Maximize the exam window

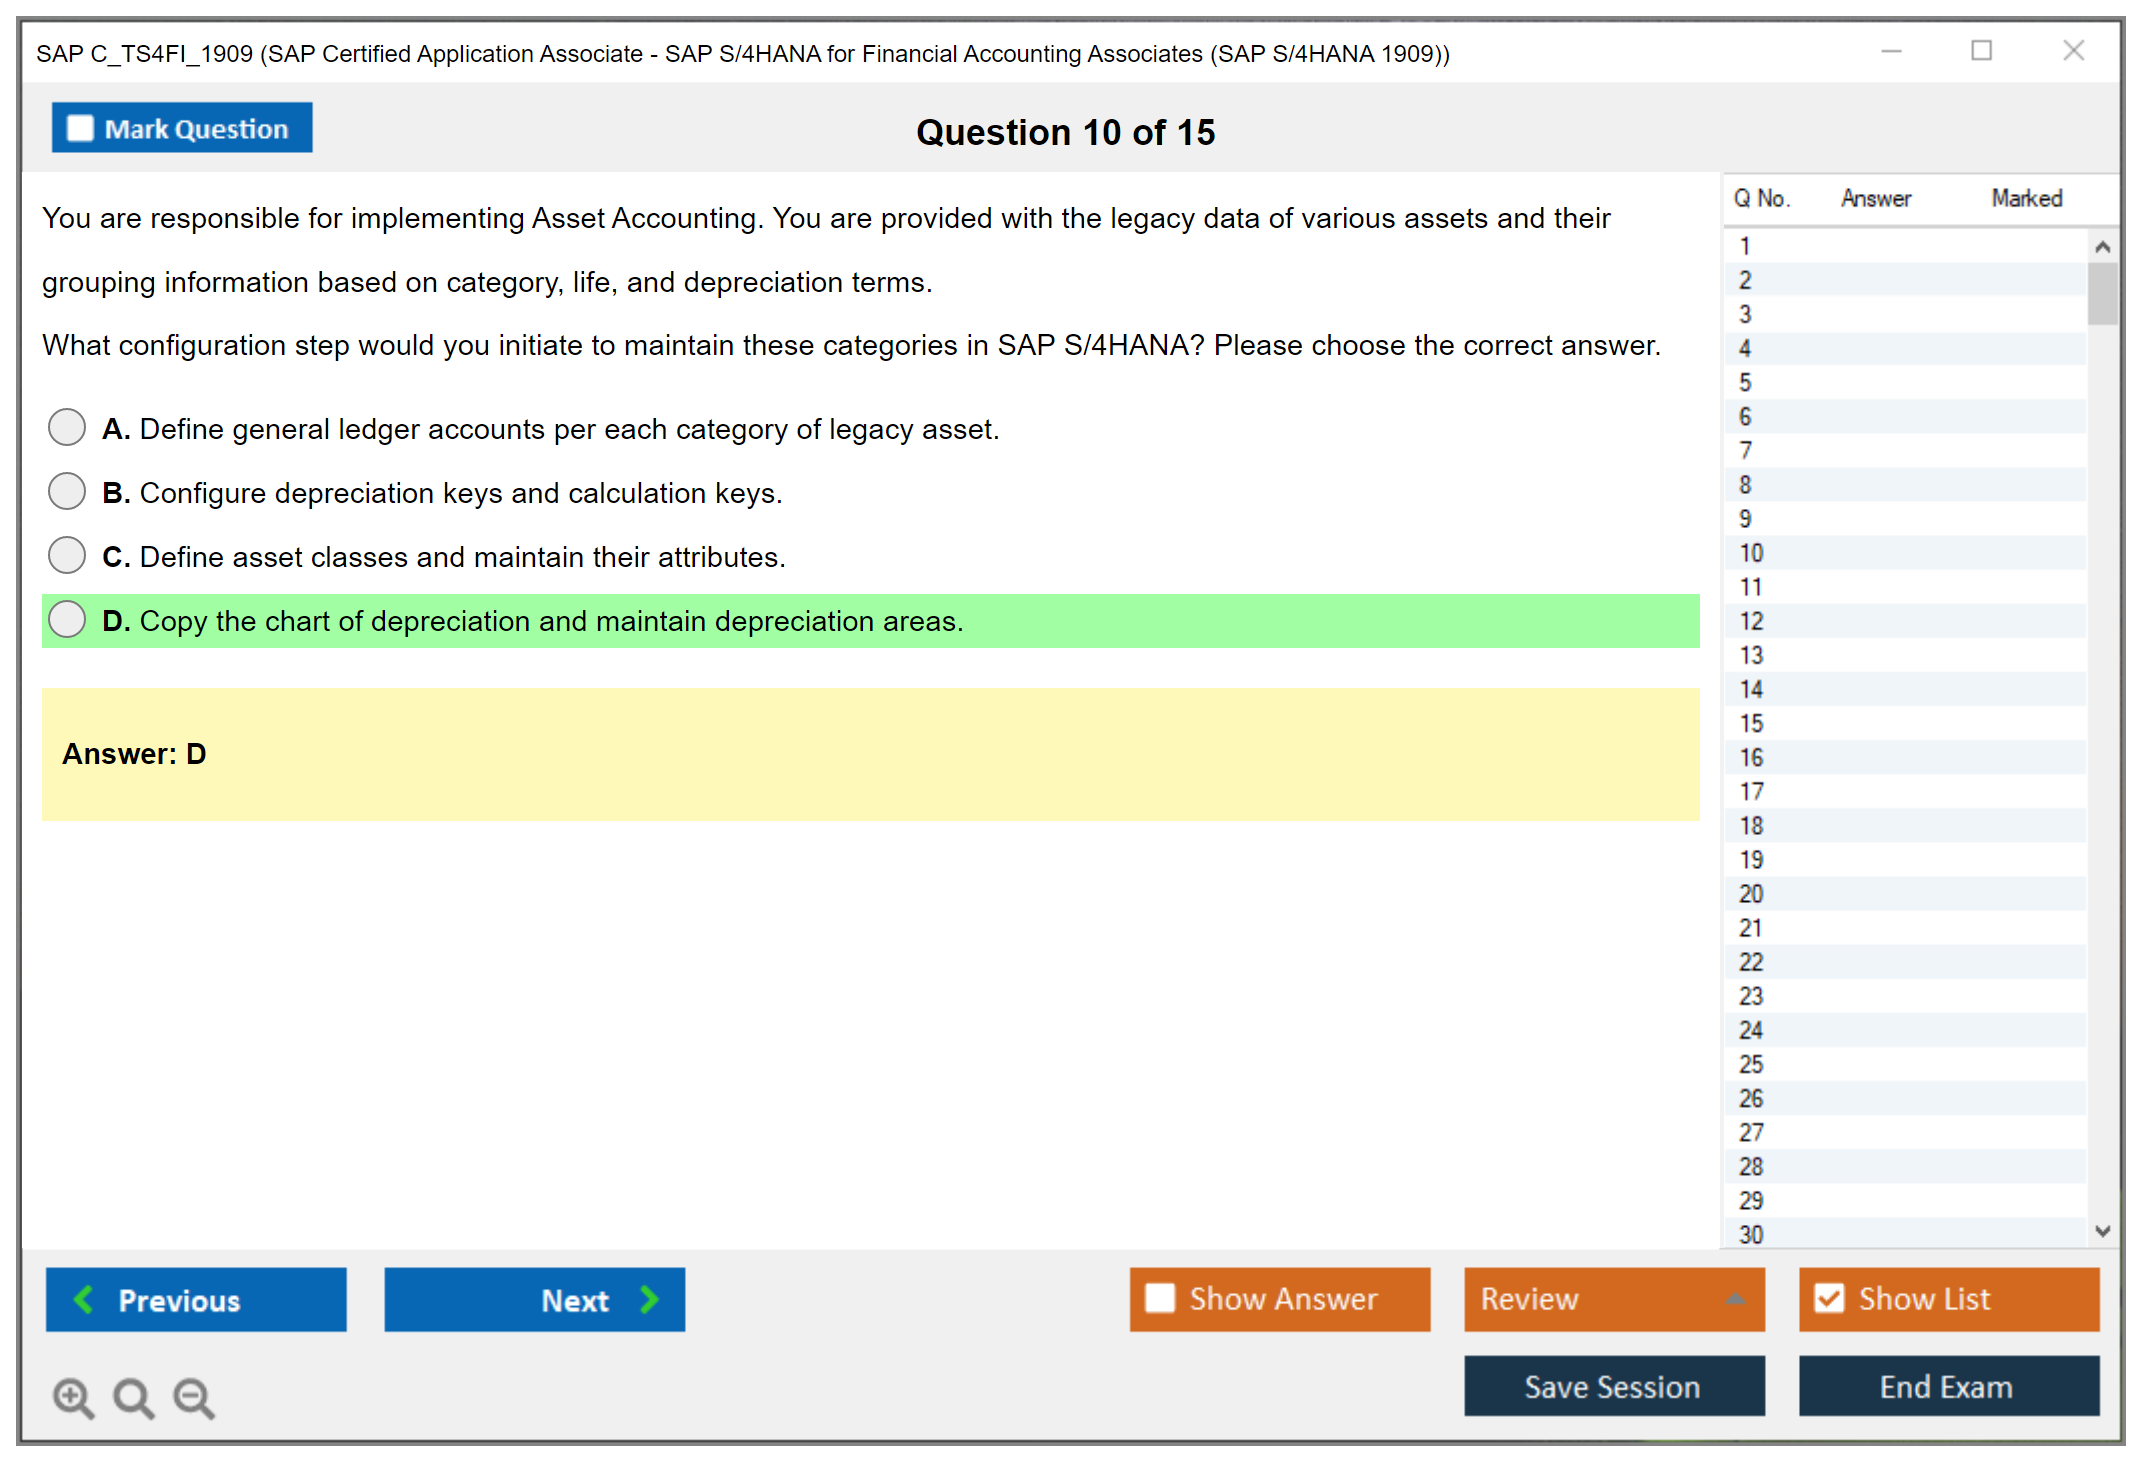(x=1981, y=51)
